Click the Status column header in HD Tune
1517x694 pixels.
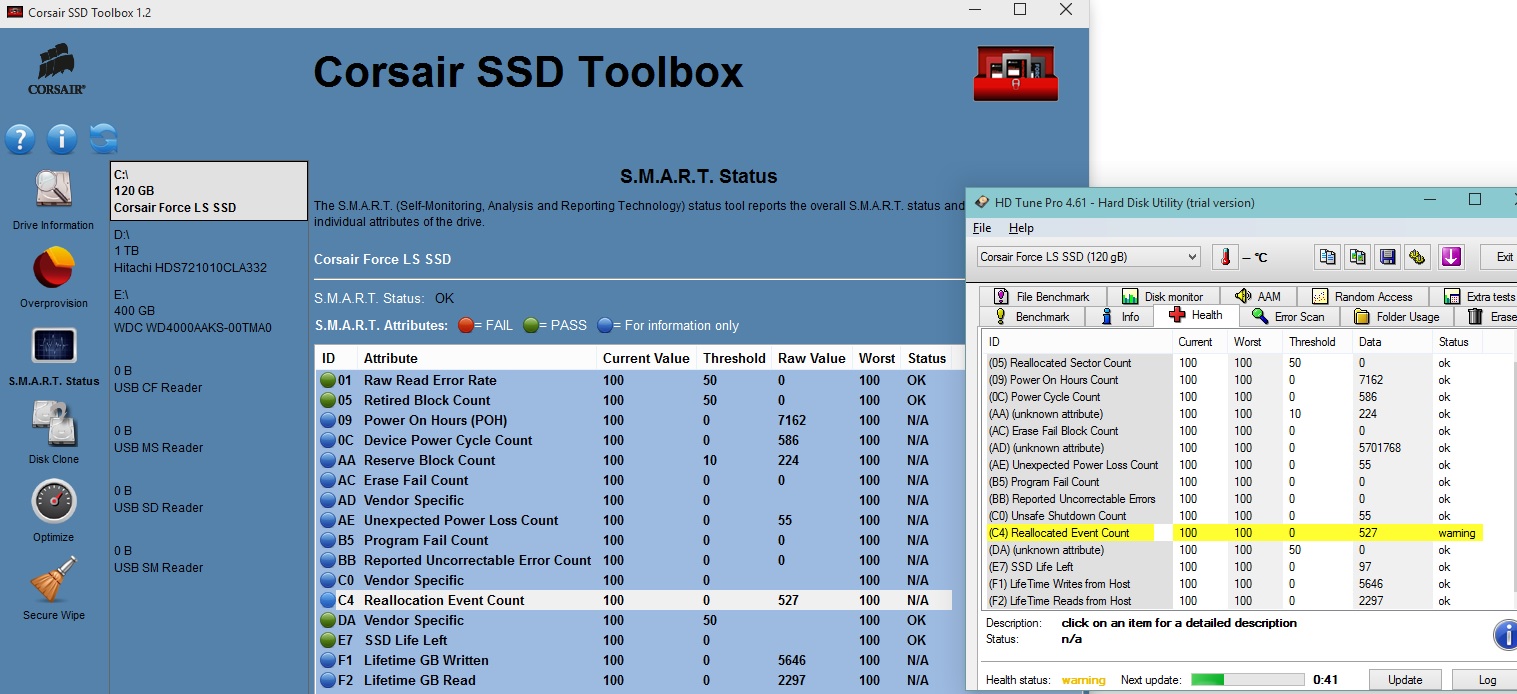tap(1453, 341)
